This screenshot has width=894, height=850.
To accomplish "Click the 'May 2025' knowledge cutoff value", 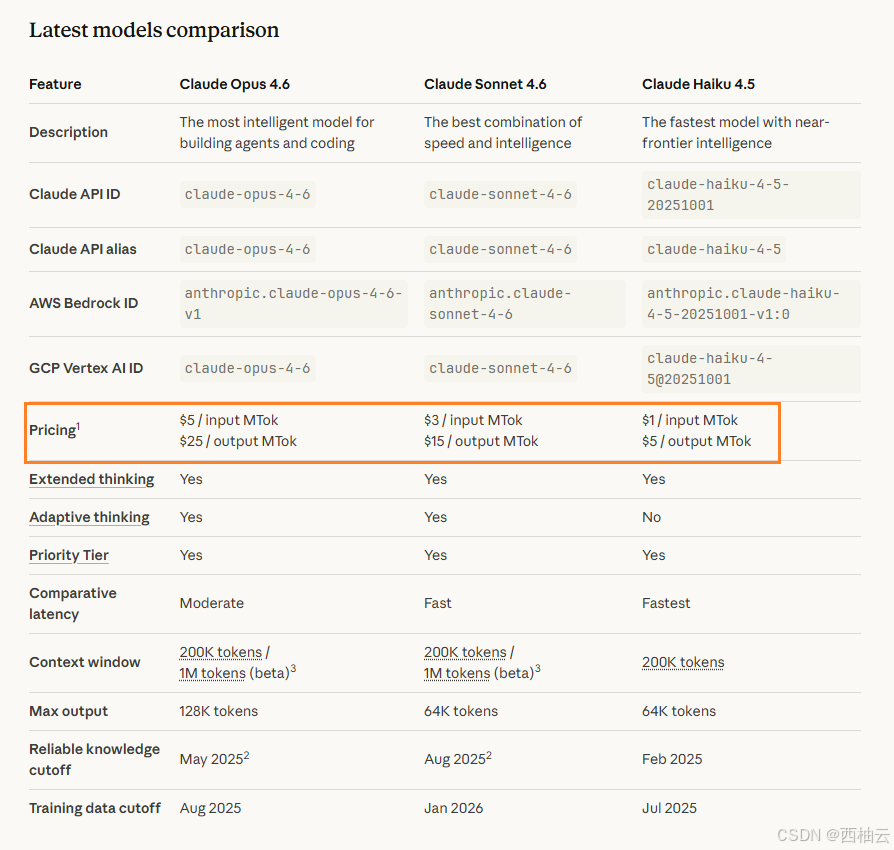I will (x=212, y=759).
